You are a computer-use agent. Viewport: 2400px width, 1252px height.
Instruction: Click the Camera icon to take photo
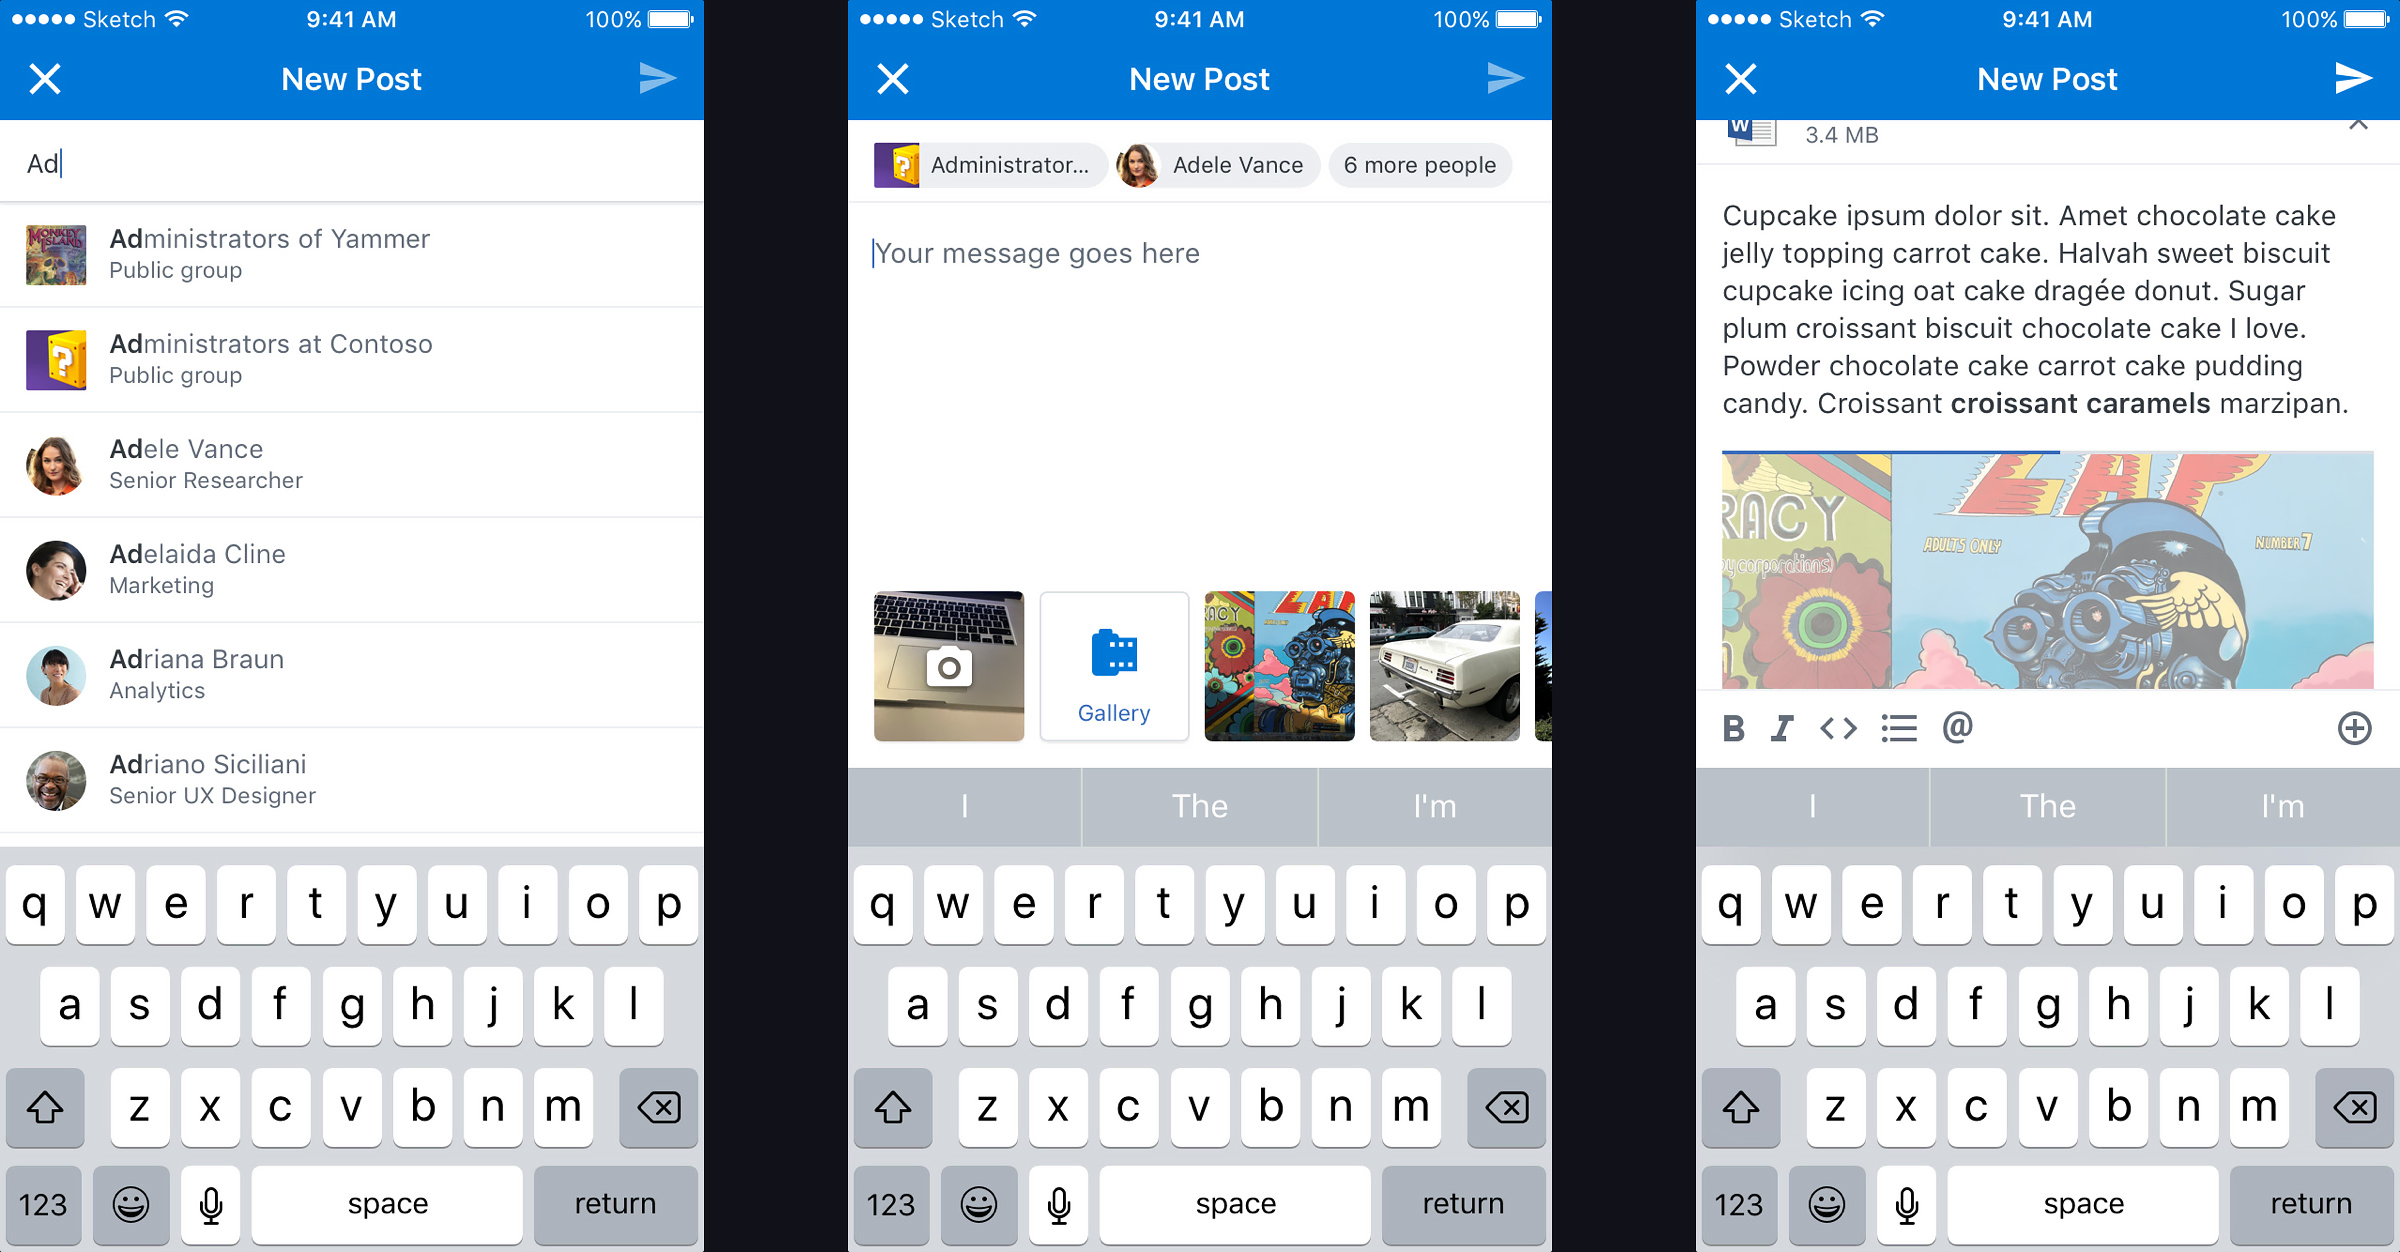tap(948, 663)
